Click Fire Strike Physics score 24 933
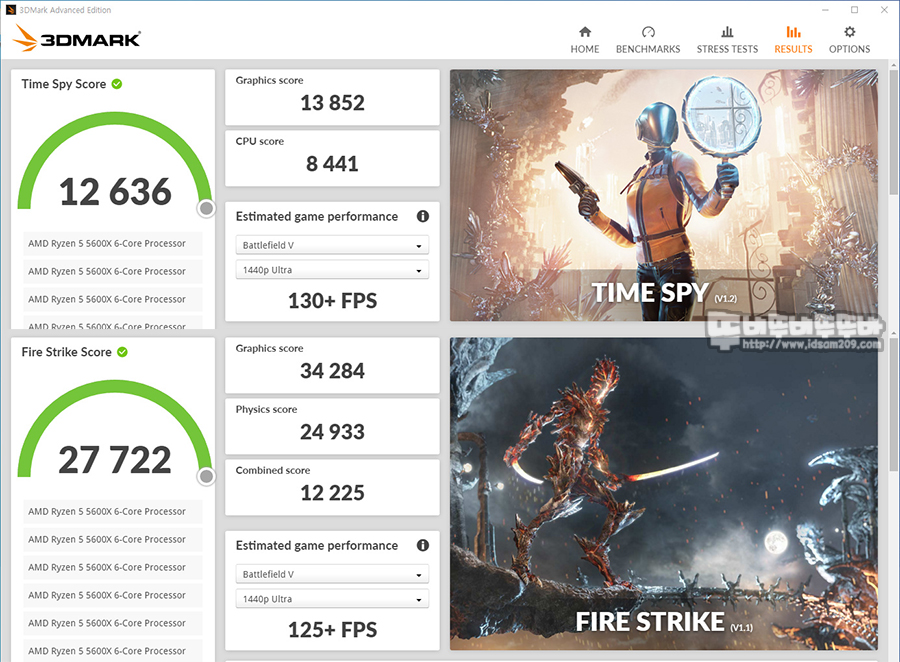 [332, 432]
